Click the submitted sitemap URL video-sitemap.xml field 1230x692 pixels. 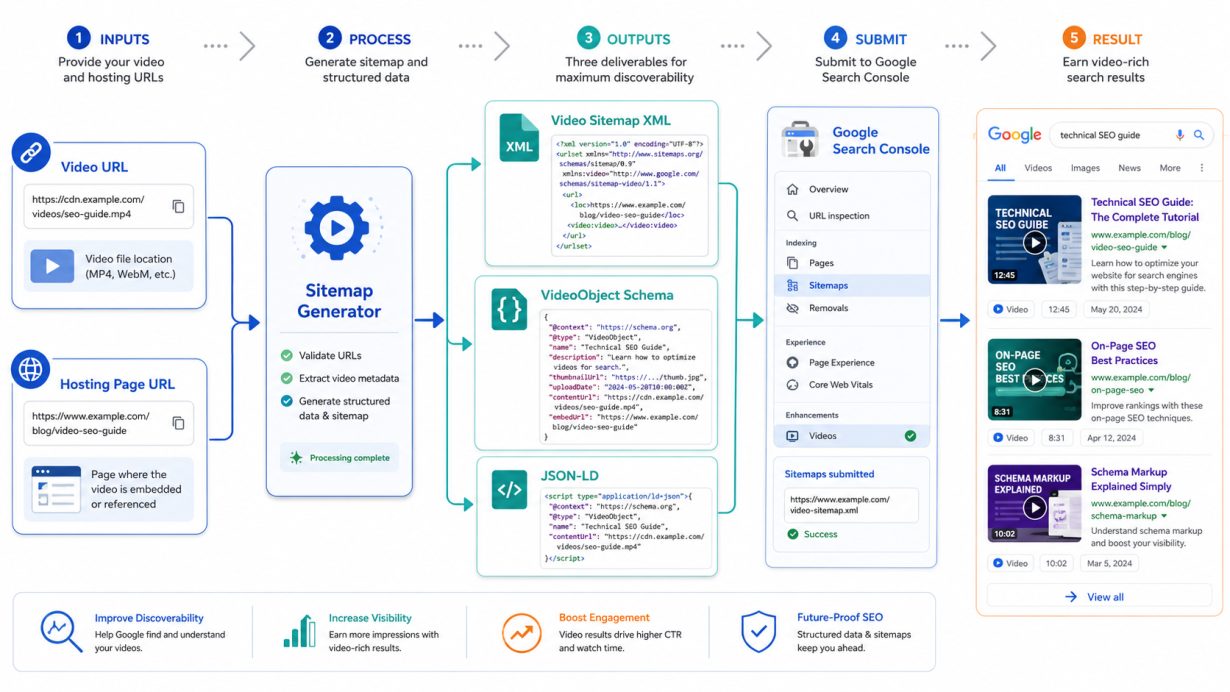coord(851,505)
